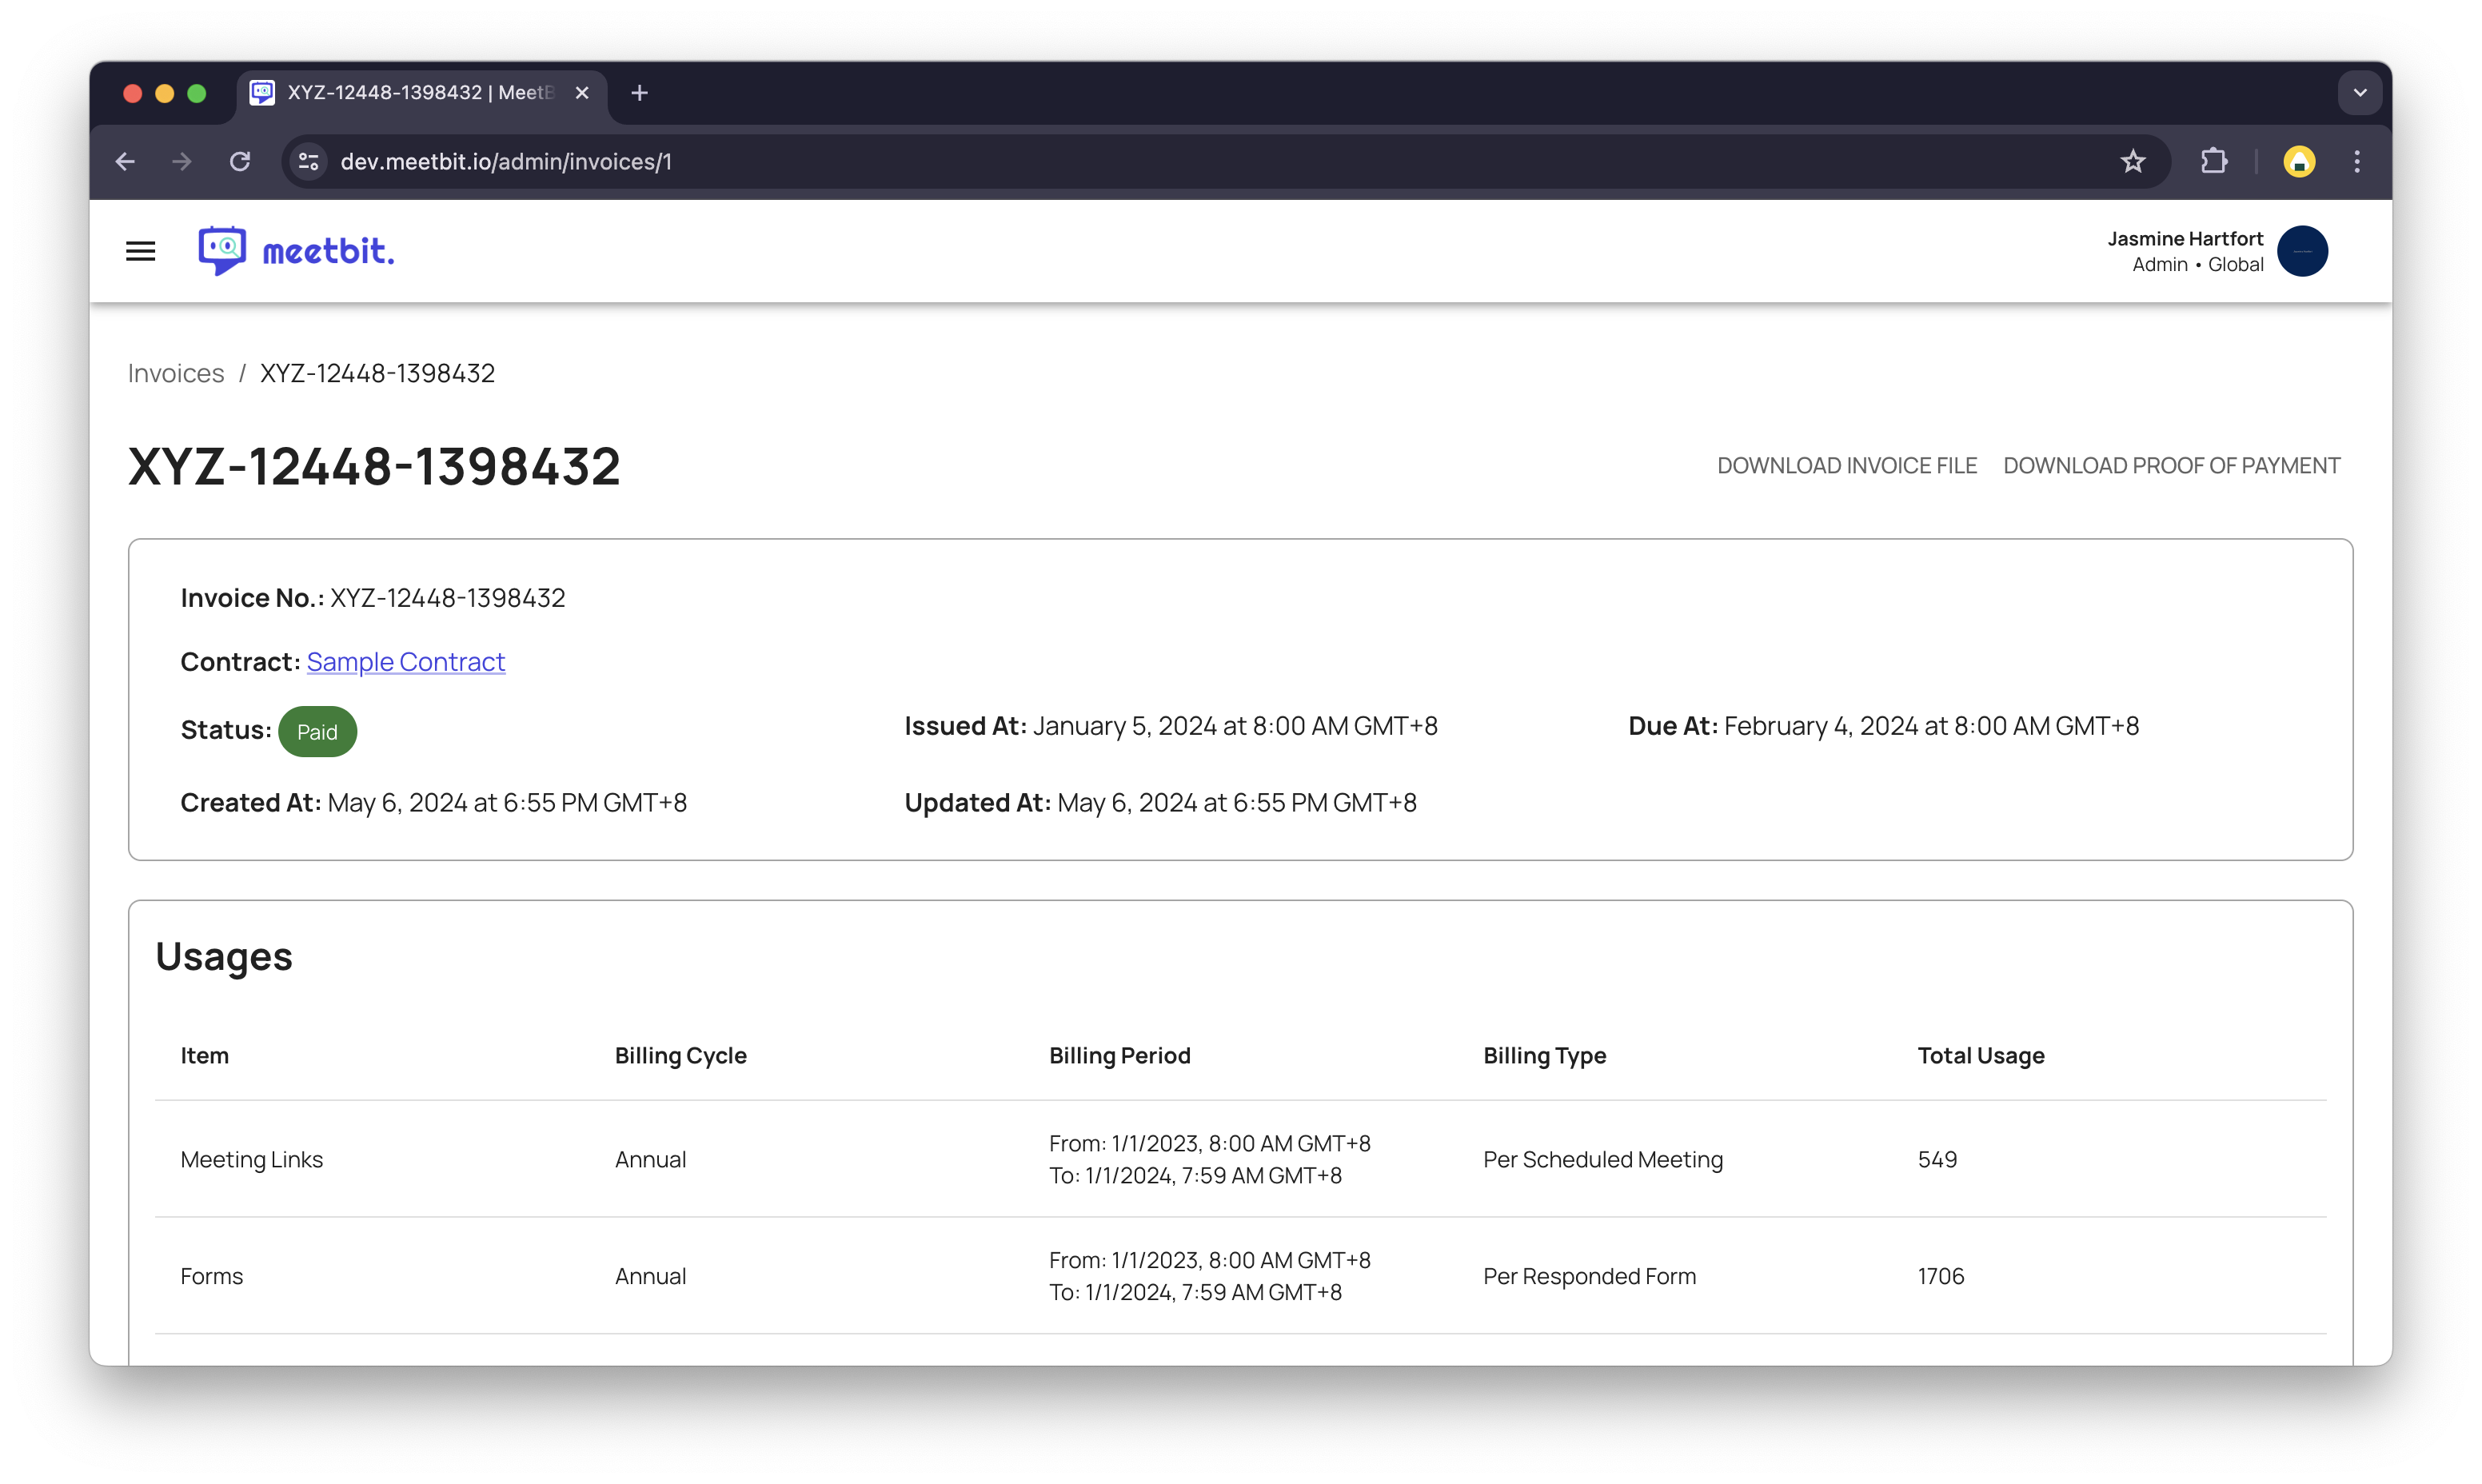Navigate to Invoices breadcrumb
The width and height of the screenshot is (2482, 1484).
pyautogui.click(x=176, y=373)
